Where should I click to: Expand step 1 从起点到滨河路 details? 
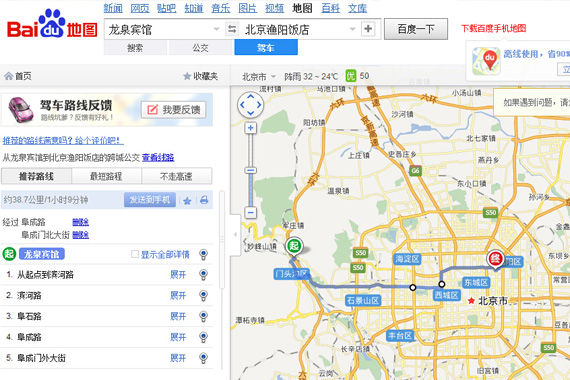click(178, 275)
